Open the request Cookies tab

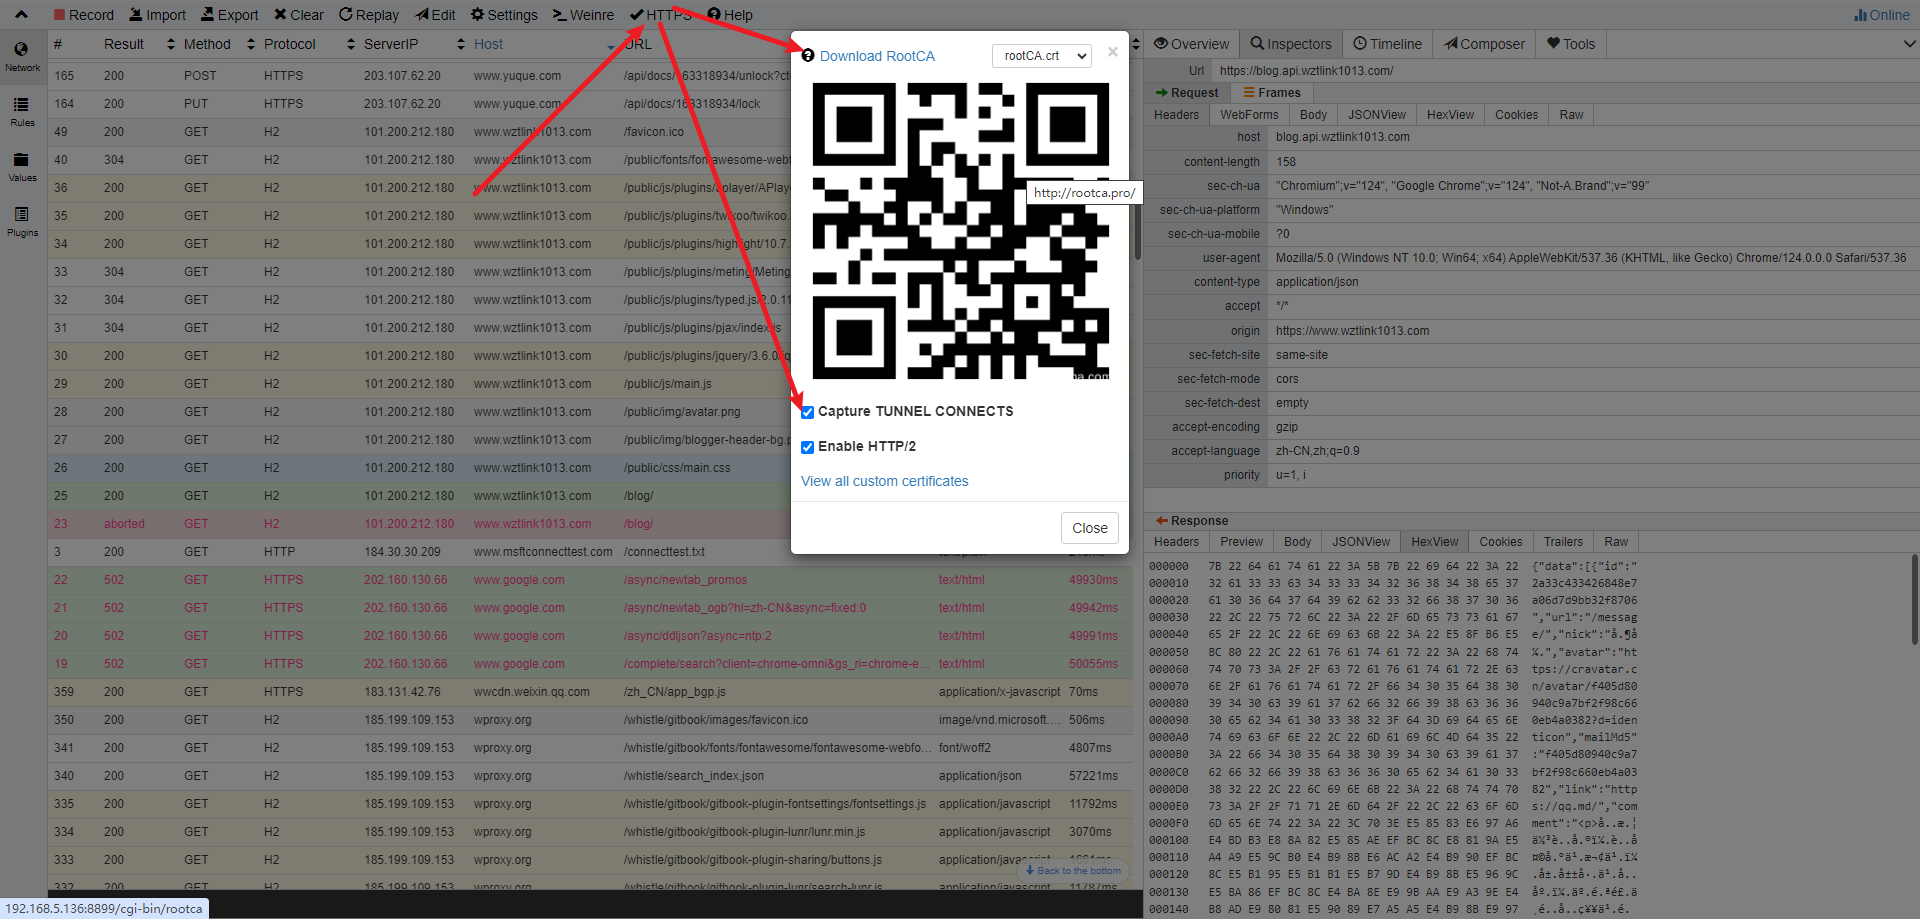click(x=1516, y=115)
